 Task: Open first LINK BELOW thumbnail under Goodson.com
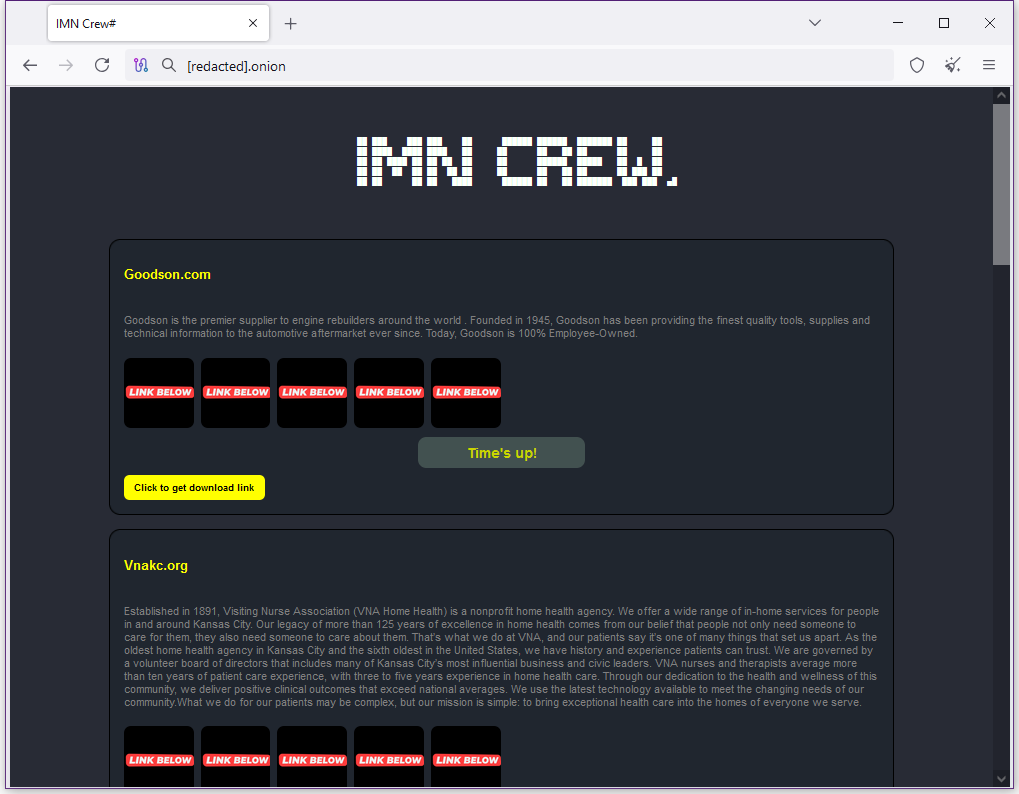159,392
